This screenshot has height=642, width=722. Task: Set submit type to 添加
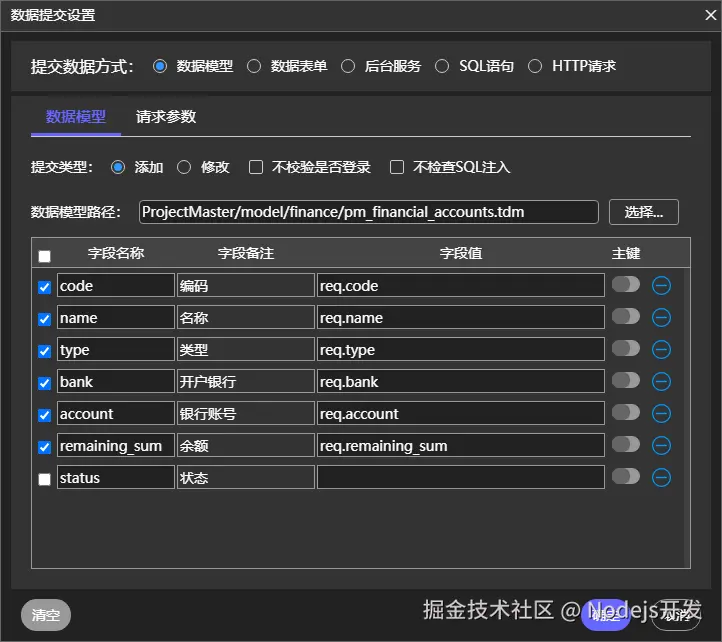[x=118, y=167]
